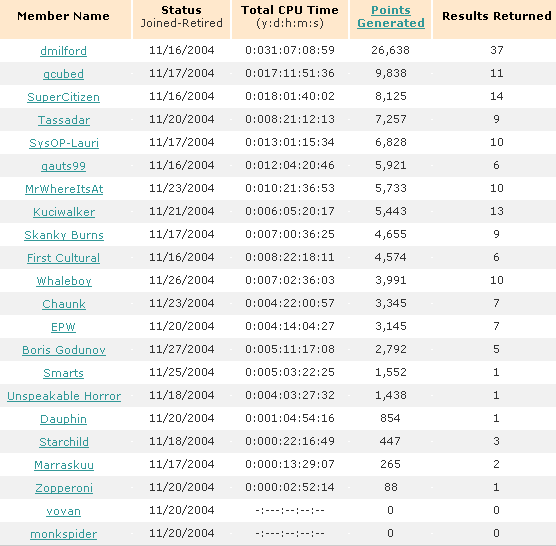Open SysOP-Lauri member link
The width and height of the screenshot is (556, 546).
[x=64, y=143]
